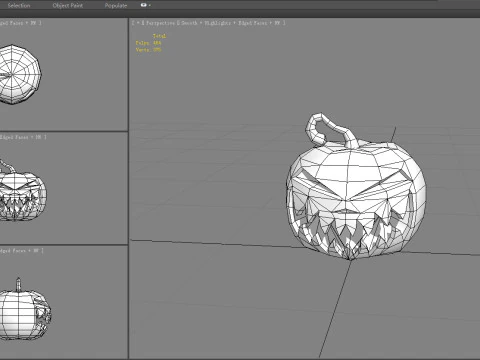Open the Perspective point-of-view viewport label menu
This screenshot has width=480, height=360.
[x=160, y=23]
